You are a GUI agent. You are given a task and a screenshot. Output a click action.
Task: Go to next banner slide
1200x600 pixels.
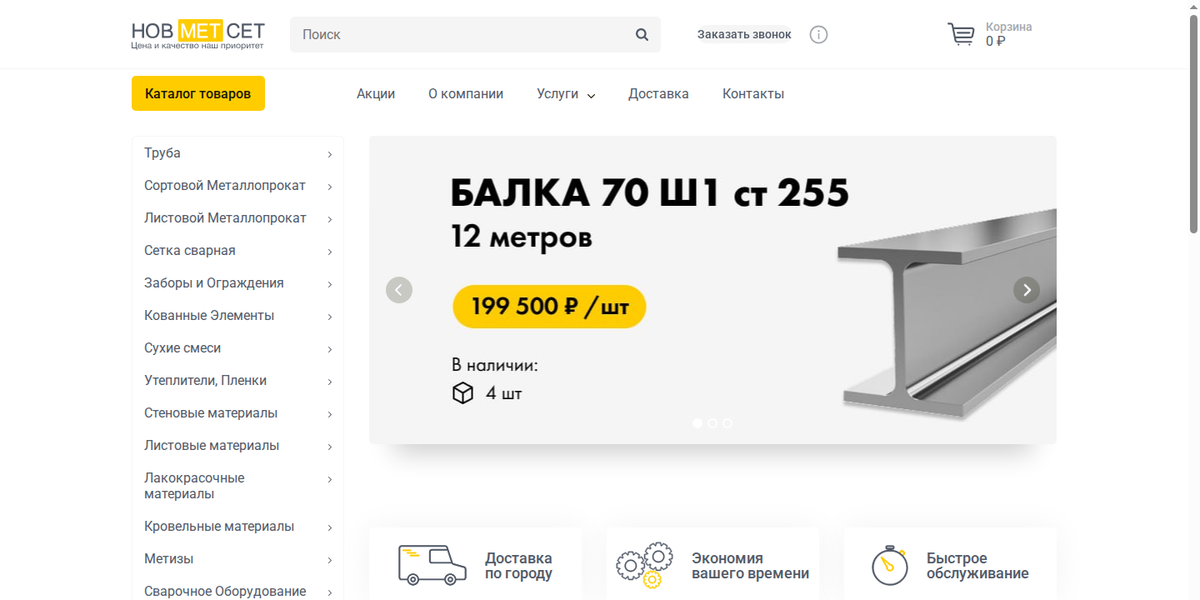pyautogui.click(x=1026, y=290)
